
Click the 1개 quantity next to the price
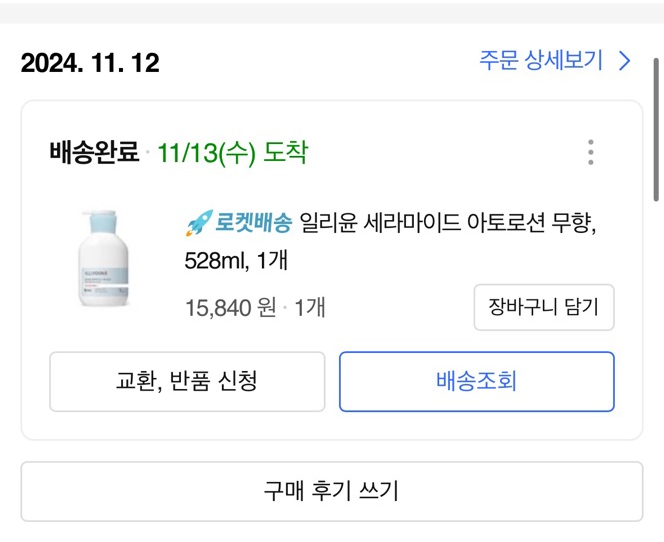(309, 307)
